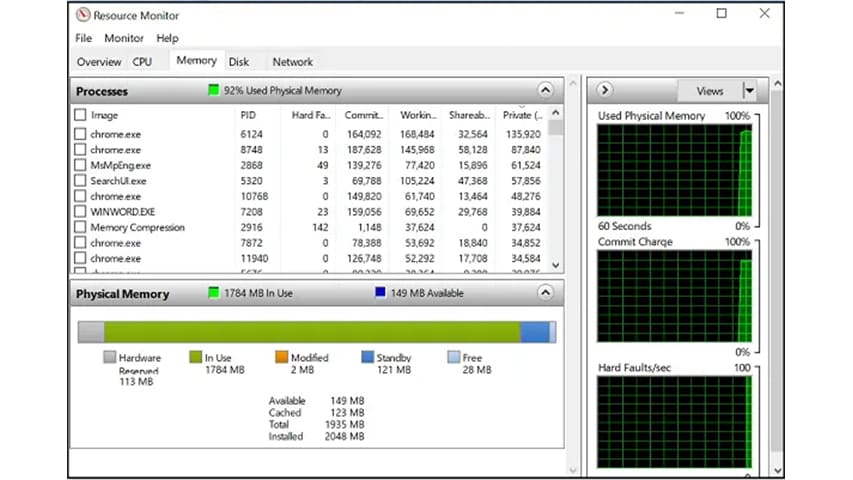Click the Modified orange legend swatch

click(281, 357)
